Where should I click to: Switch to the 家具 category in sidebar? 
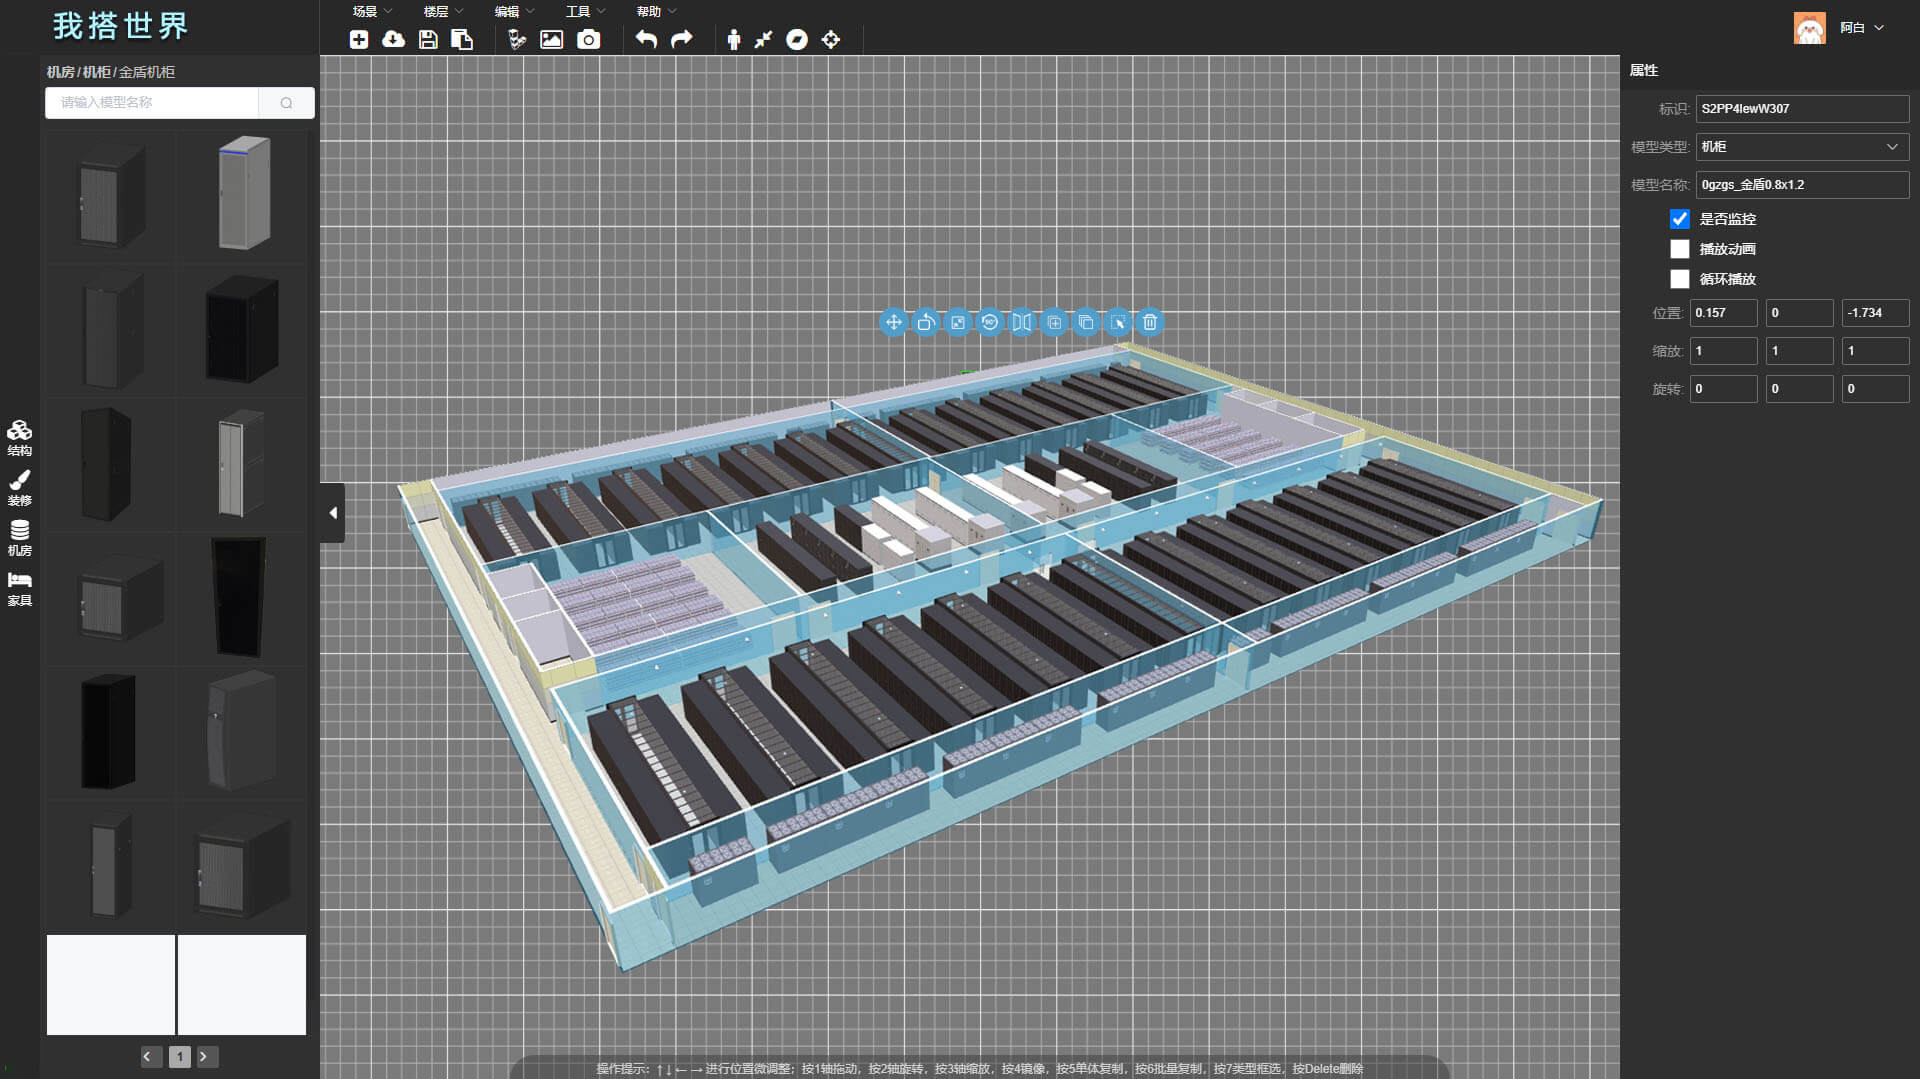(20, 589)
